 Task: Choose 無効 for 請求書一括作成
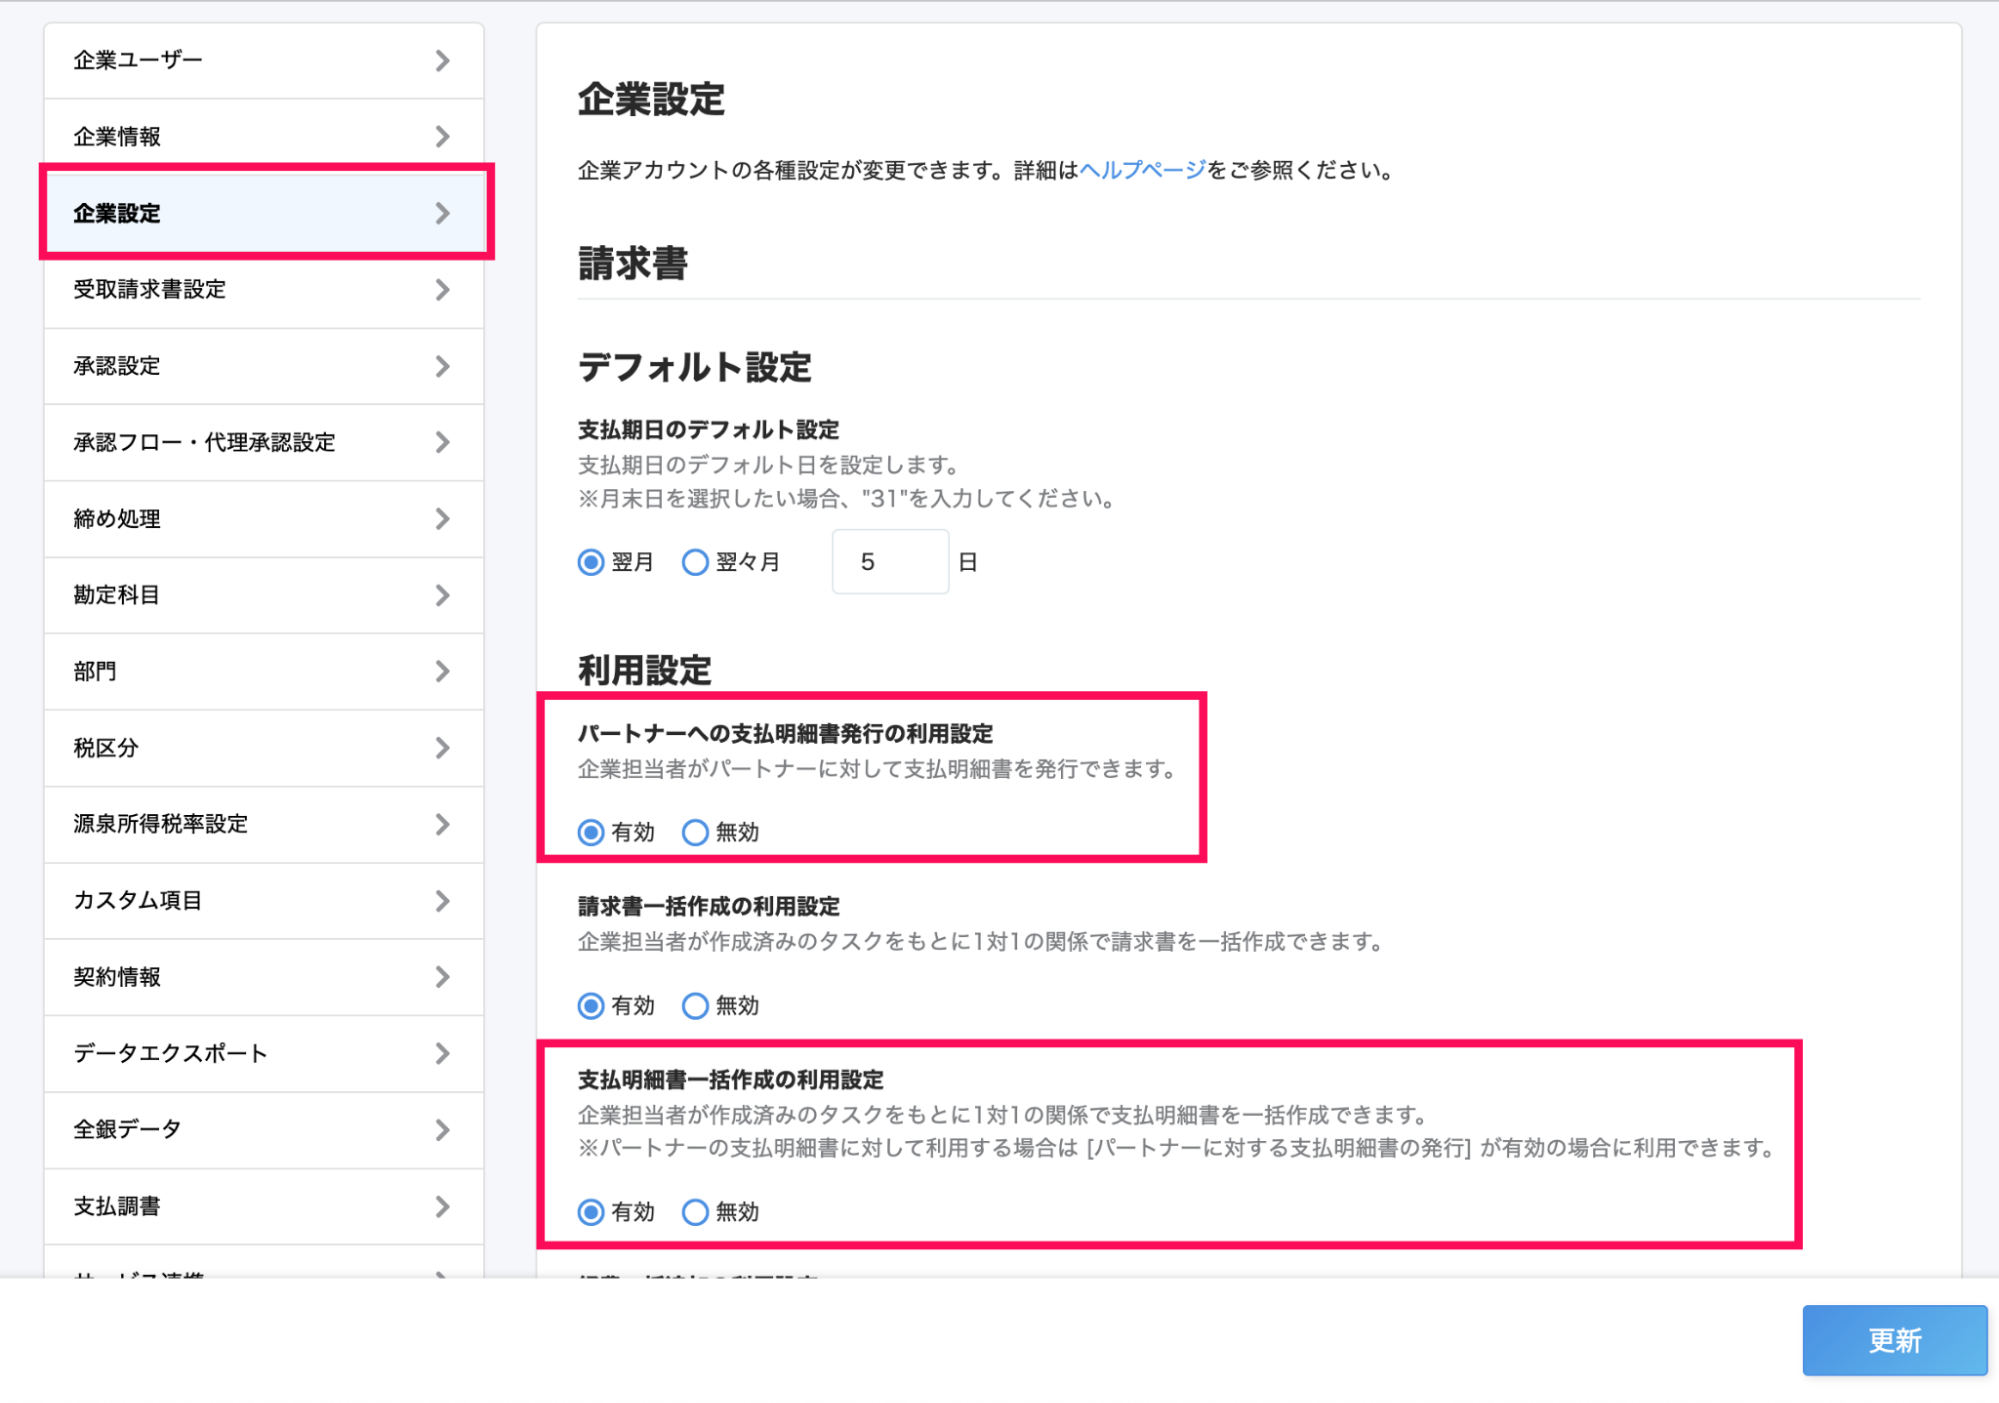pos(695,1005)
